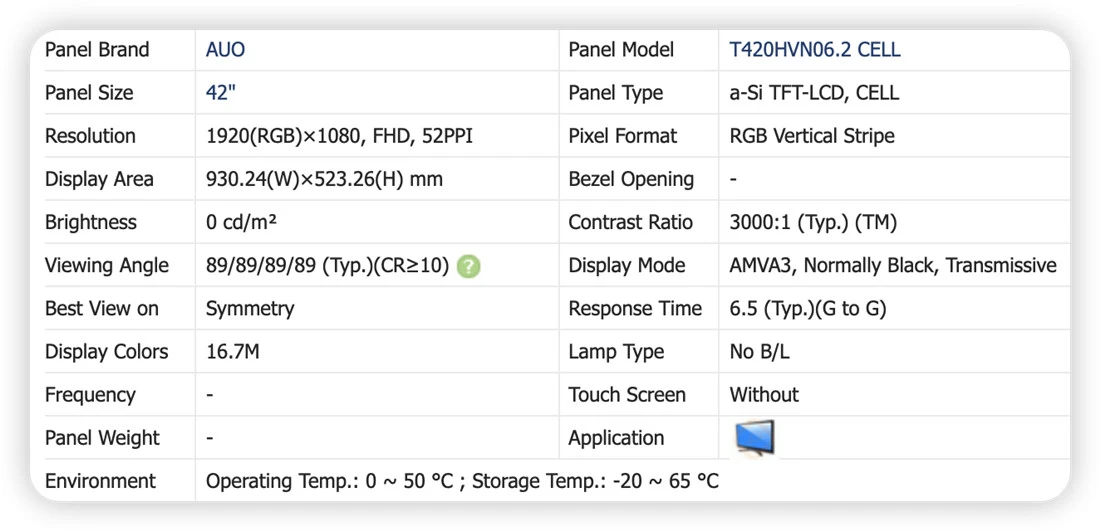Select the 'Panel Type' label
Image resolution: width=1100 pixels, height=531 pixels.
tap(615, 93)
